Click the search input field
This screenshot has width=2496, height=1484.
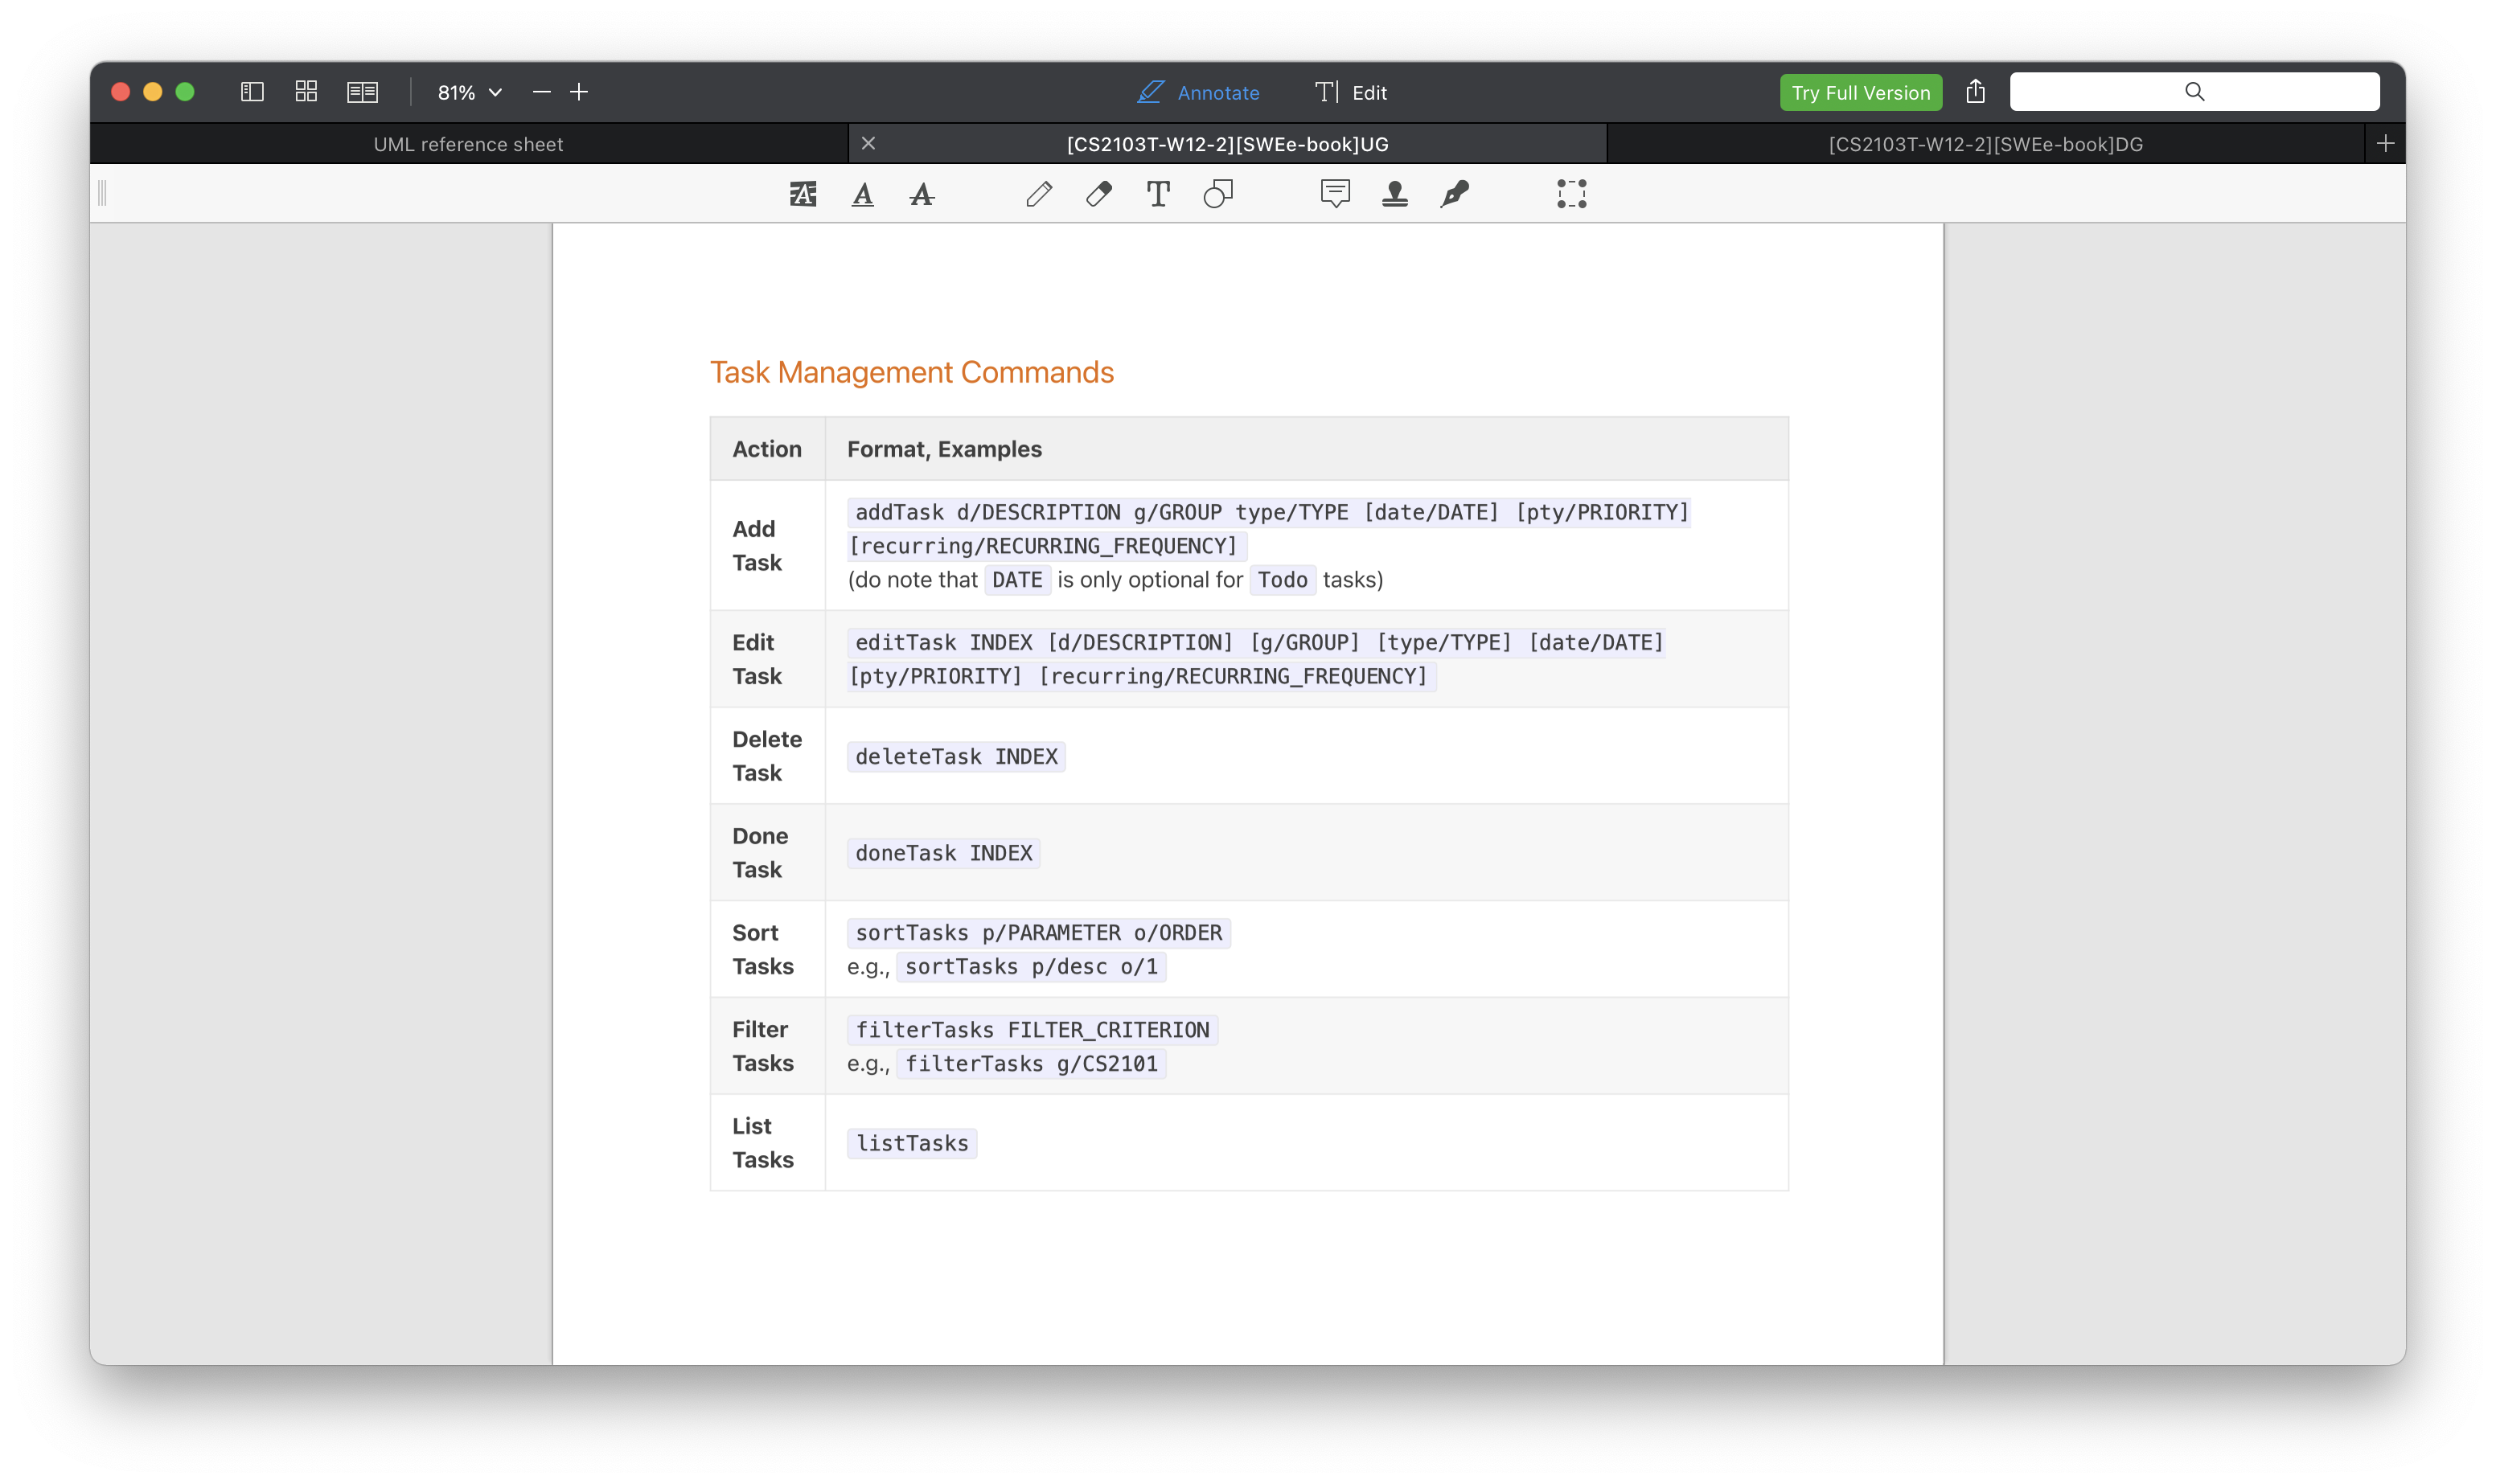coord(2194,92)
